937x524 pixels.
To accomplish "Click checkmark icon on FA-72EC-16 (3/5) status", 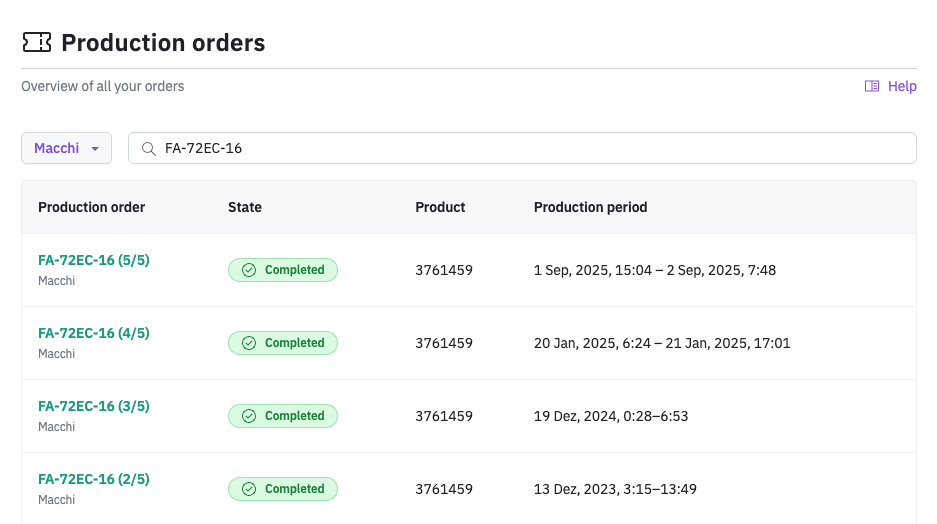I will tap(249, 416).
